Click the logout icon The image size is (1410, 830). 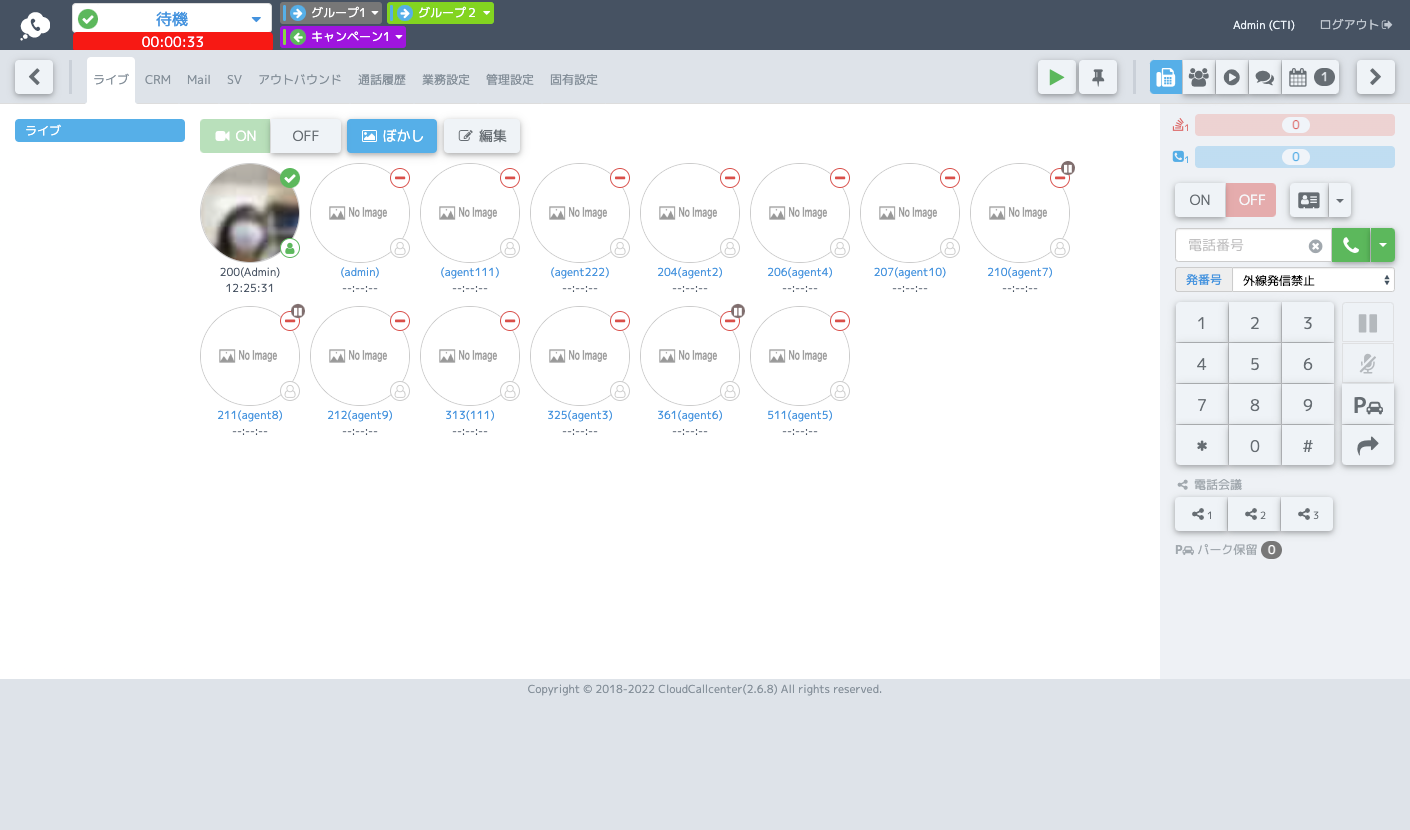1387,25
